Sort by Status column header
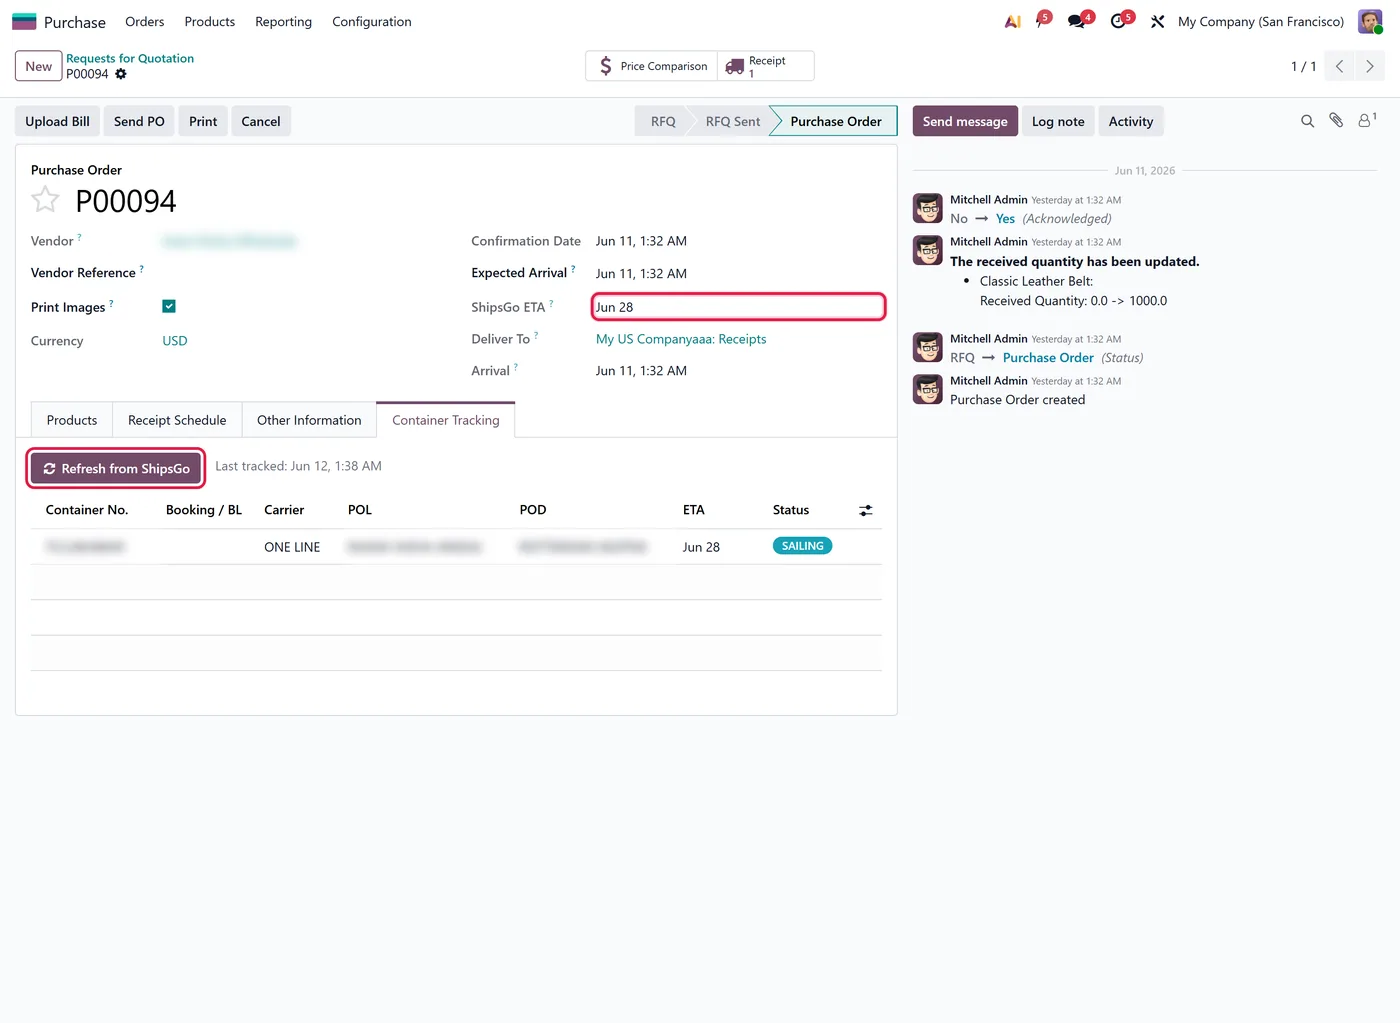 (x=791, y=510)
